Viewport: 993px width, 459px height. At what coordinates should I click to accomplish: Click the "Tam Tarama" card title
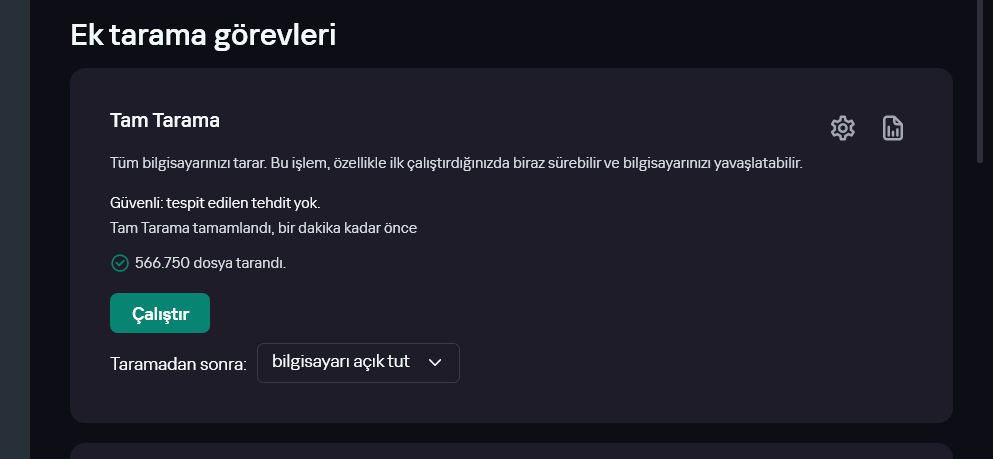coord(165,120)
